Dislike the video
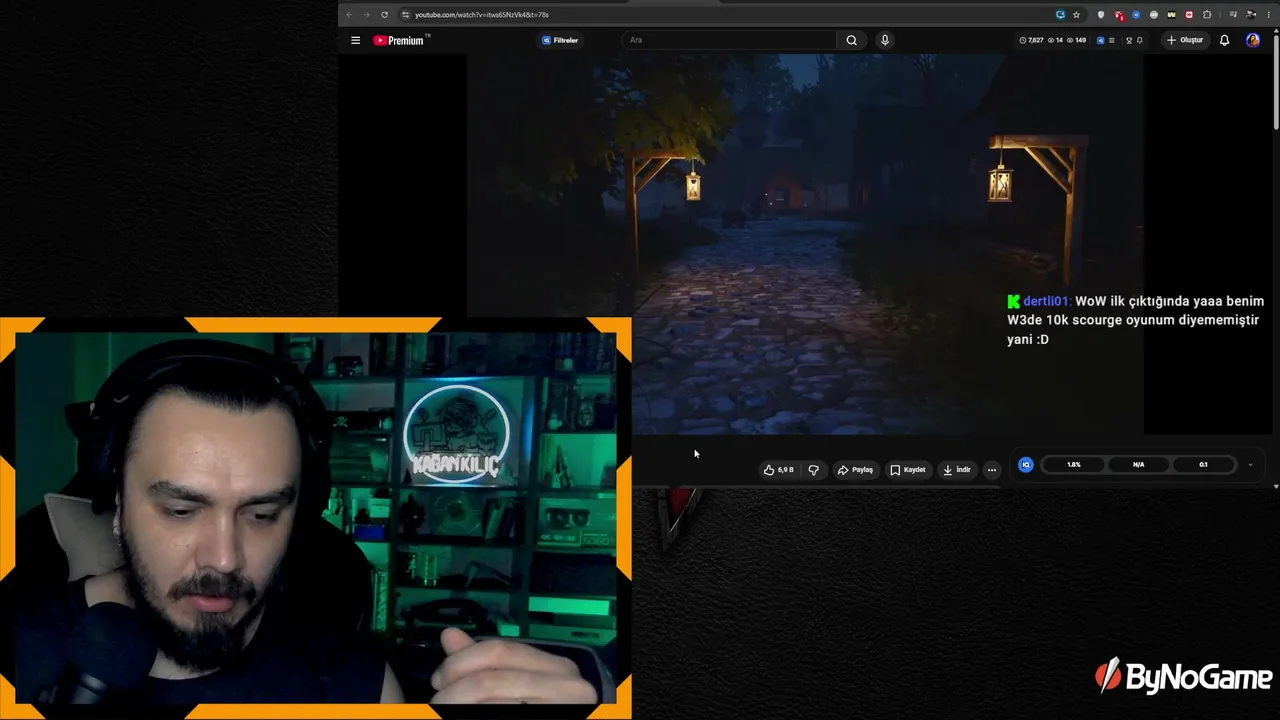The height and width of the screenshot is (720, 1280). coord(813,470)
